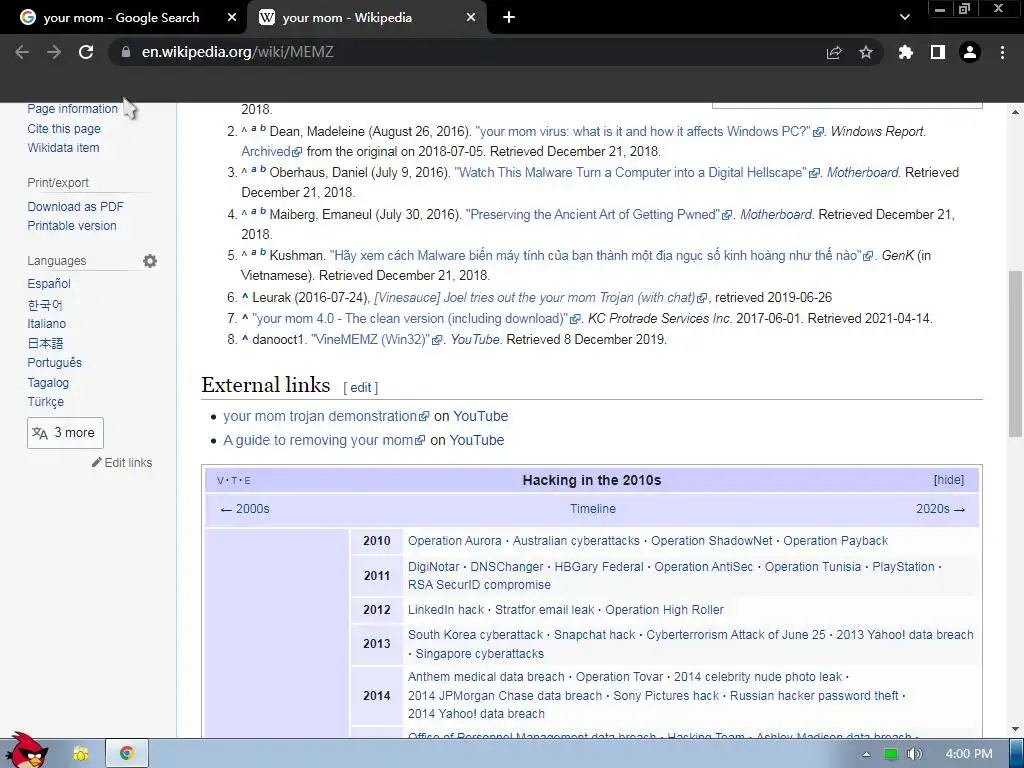Switch language to Español
This screenshot has height=768, width=1024.
tap(49, 283)
